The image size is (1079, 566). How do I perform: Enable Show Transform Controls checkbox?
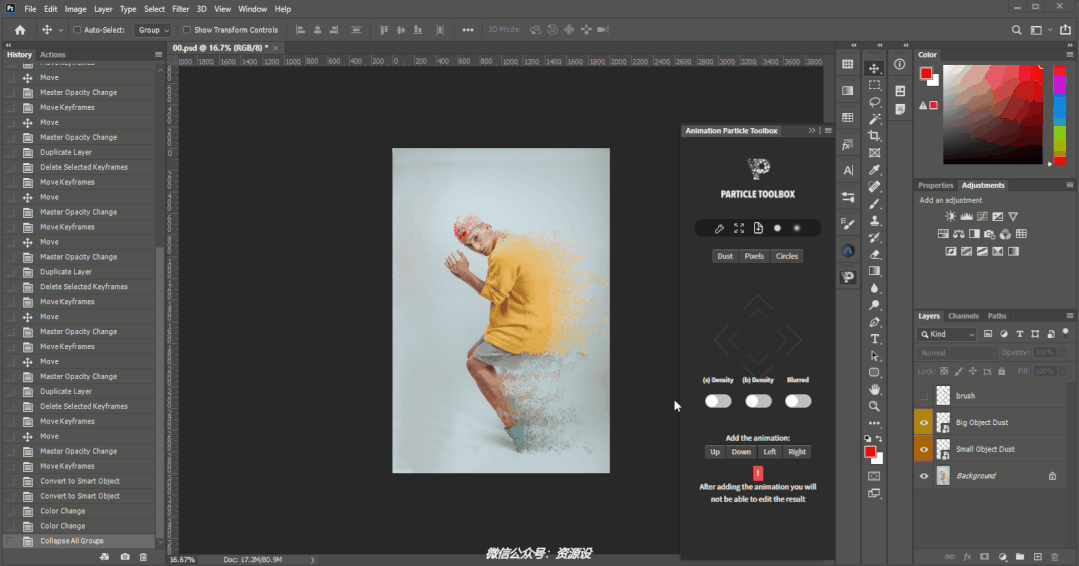tap(186, 30)
